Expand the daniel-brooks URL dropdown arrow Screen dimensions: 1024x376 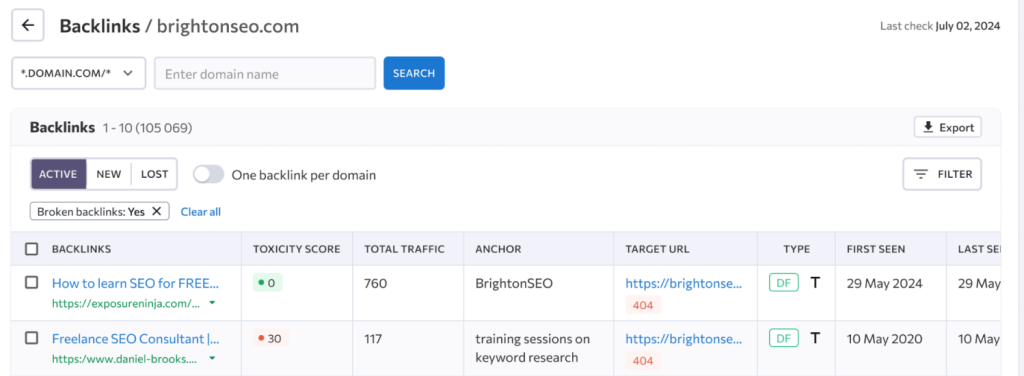212,358
